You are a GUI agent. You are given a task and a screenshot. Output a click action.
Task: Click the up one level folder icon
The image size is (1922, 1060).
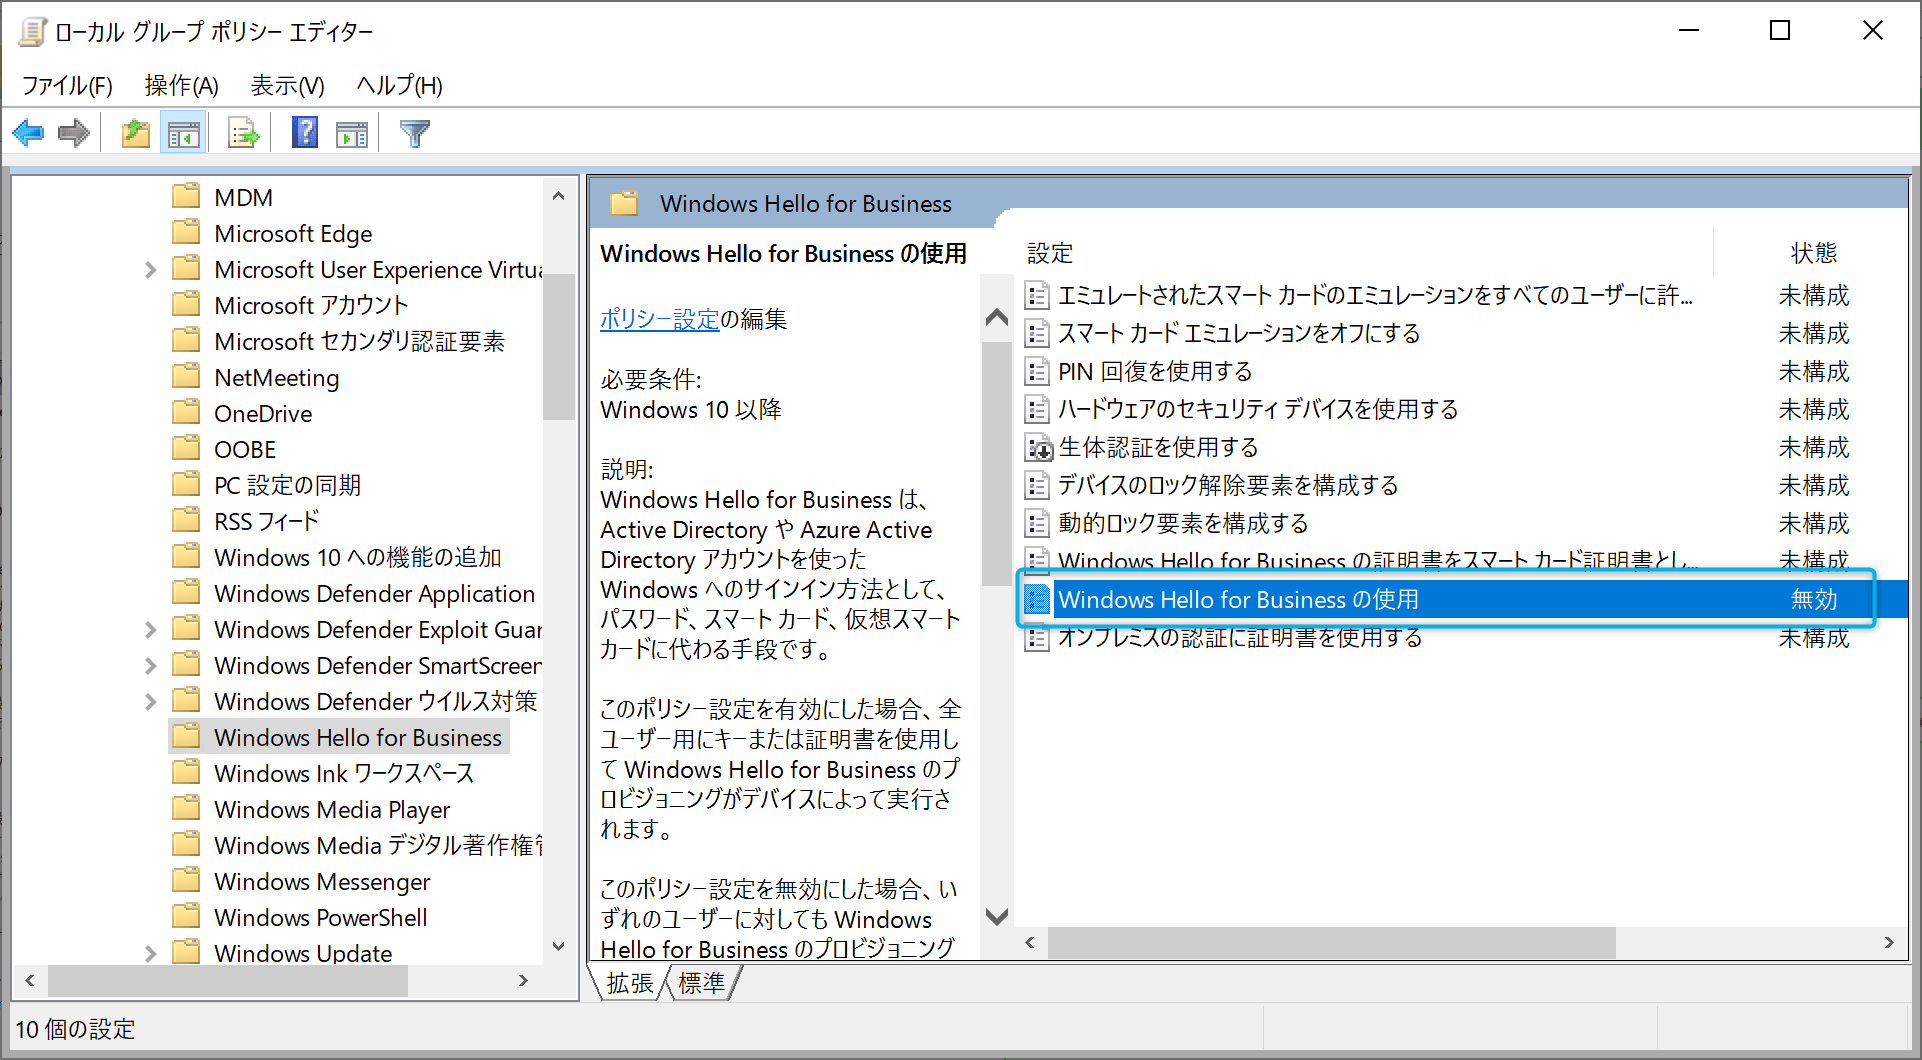point(135,132)
